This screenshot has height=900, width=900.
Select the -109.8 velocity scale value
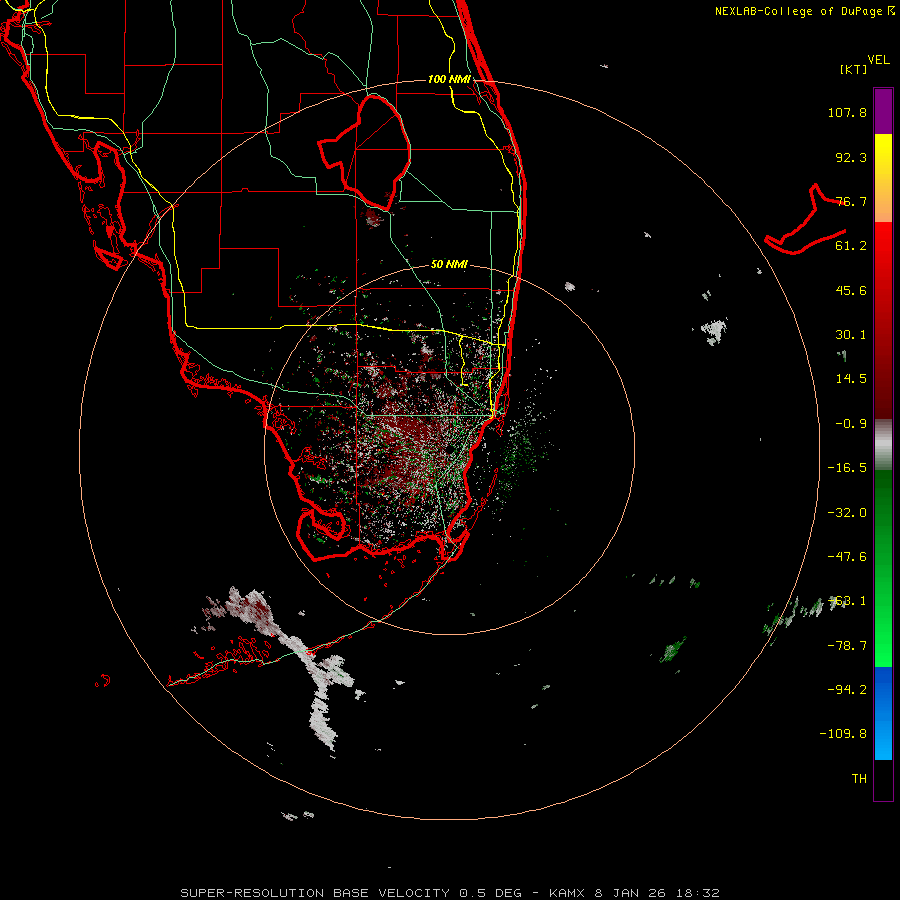point(843,734)
